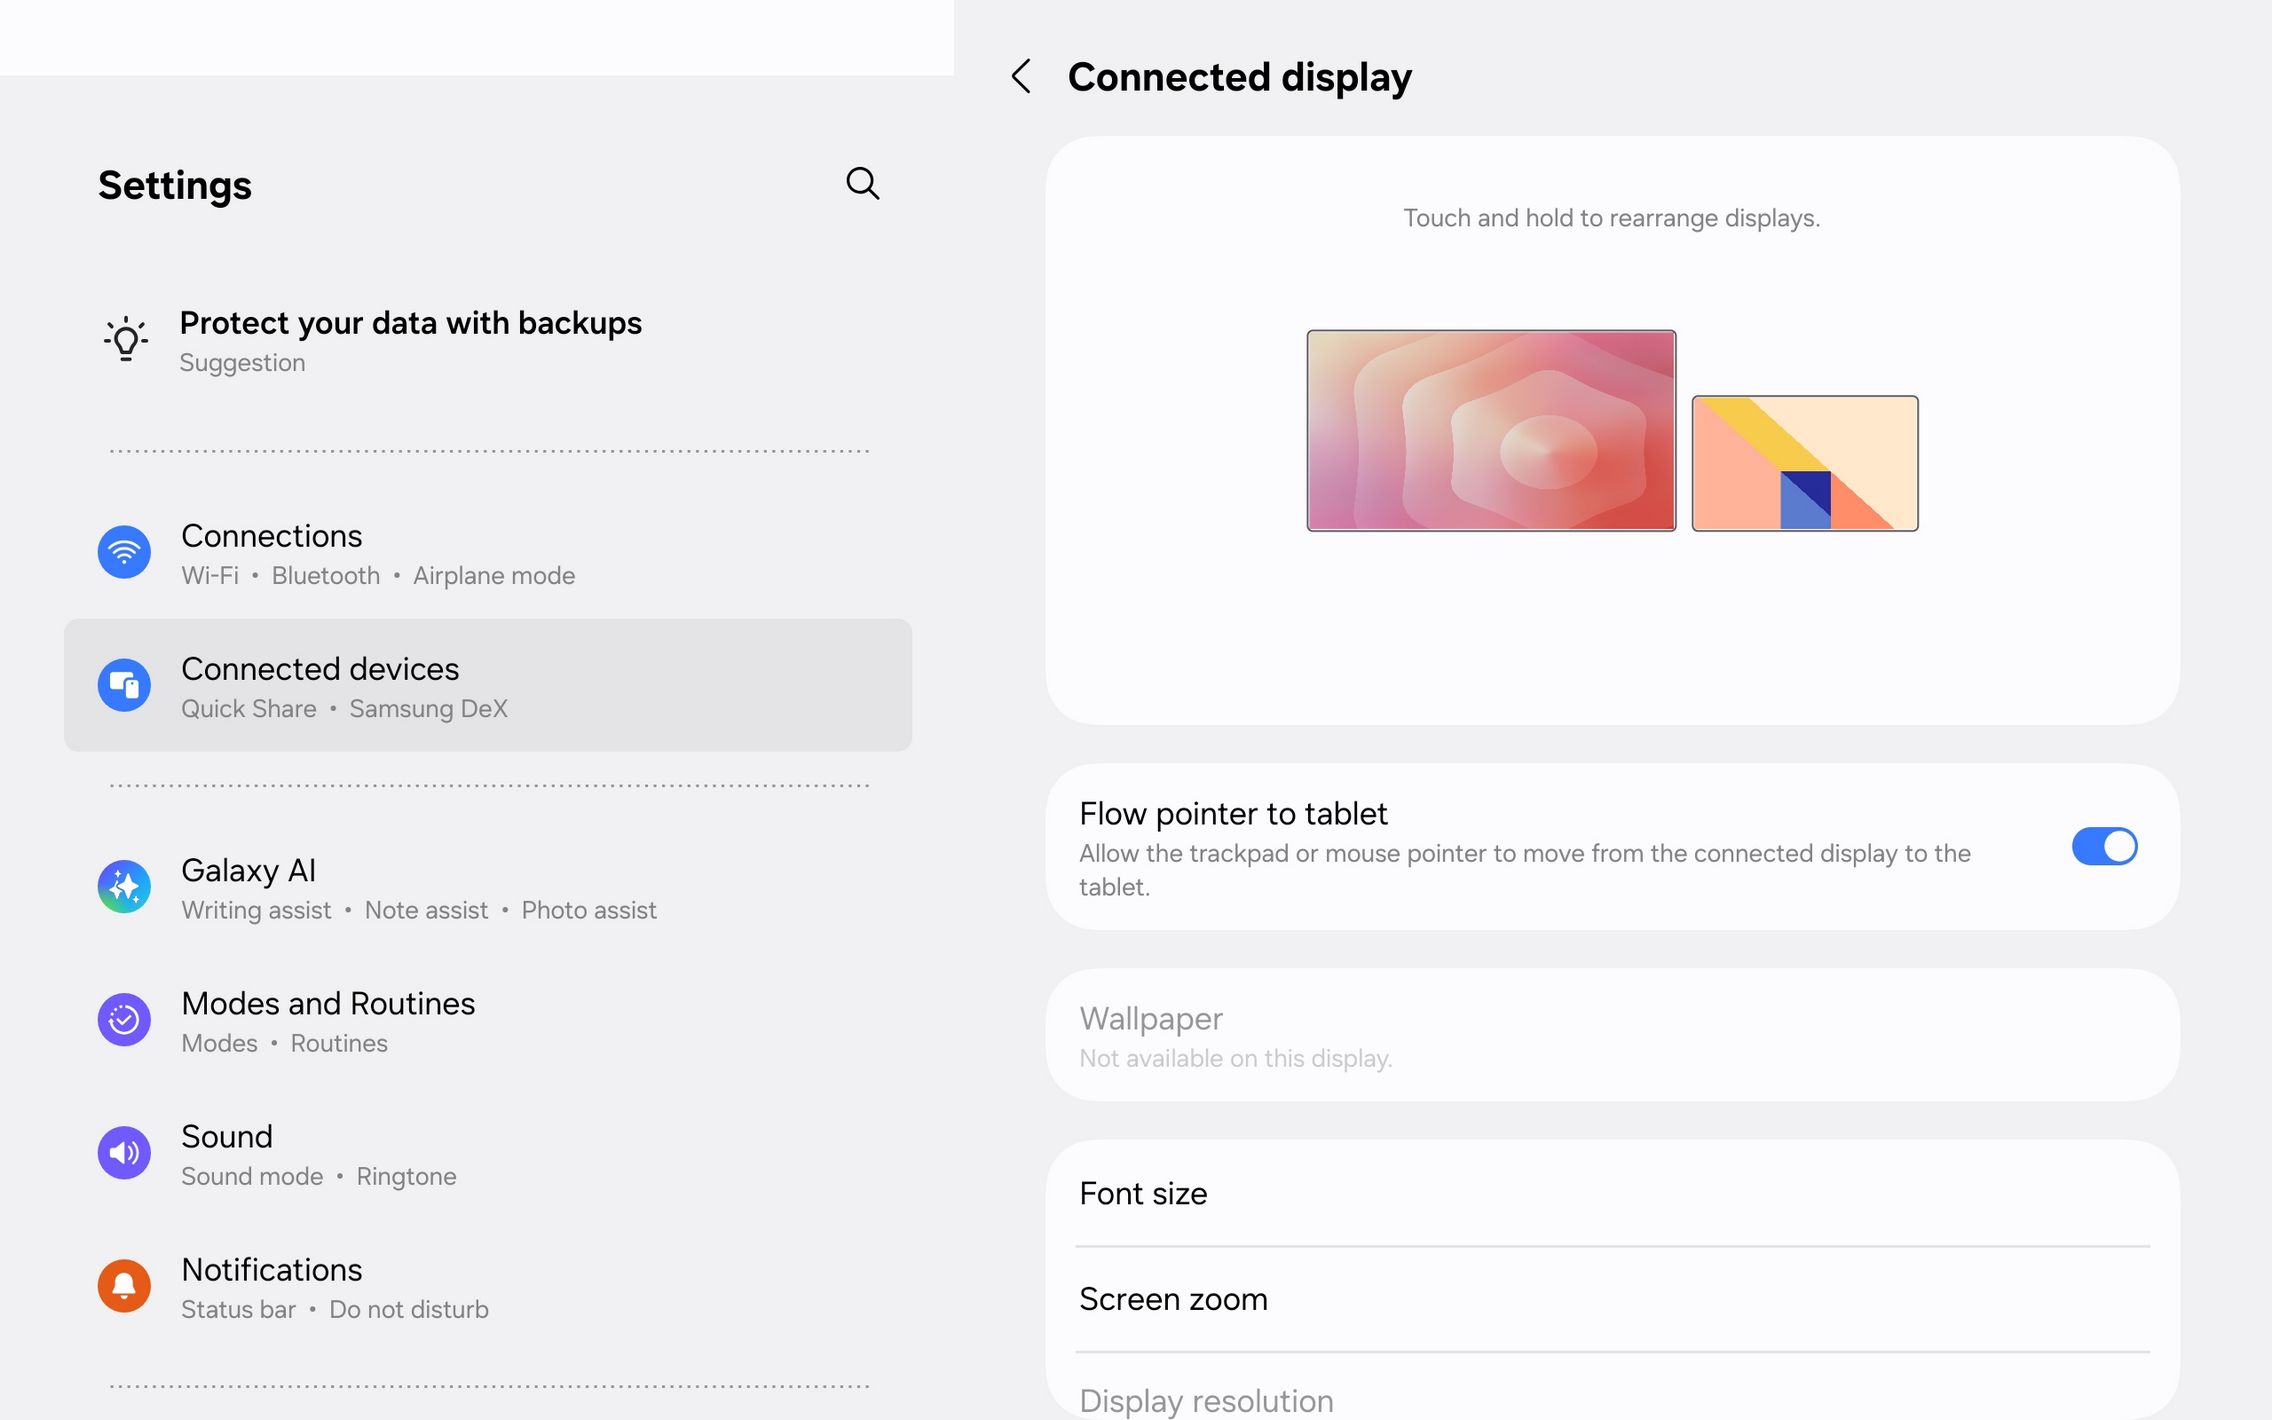Click the orange Notifications bell icon
Image resolution: width=2272 pixels, height=1420 pixels.
click(124, 1286)
